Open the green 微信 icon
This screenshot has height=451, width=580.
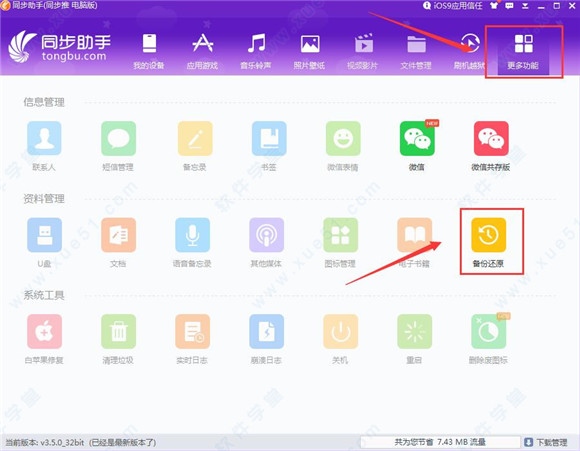[417, 138]
